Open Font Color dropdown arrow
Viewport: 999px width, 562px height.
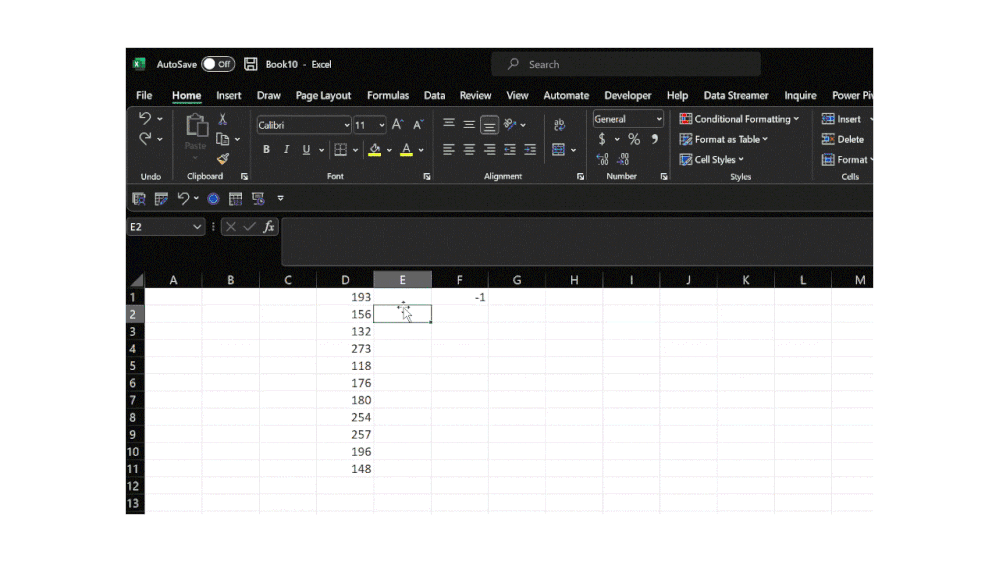[421, 150]
